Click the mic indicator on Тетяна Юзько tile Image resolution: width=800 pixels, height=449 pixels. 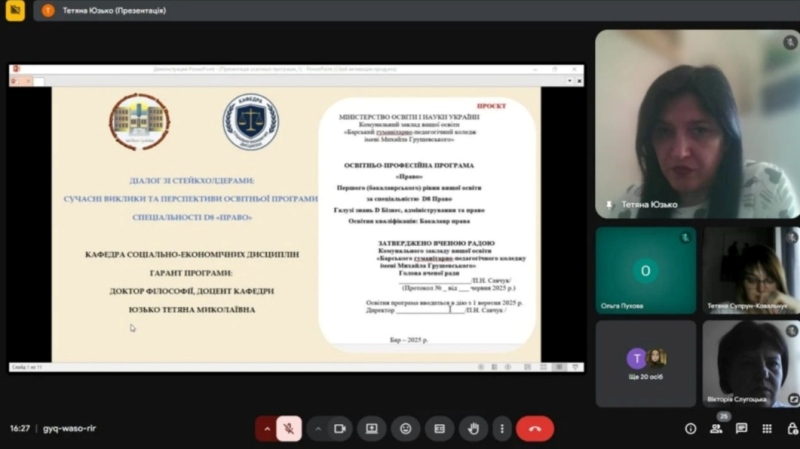click(790, 42)
